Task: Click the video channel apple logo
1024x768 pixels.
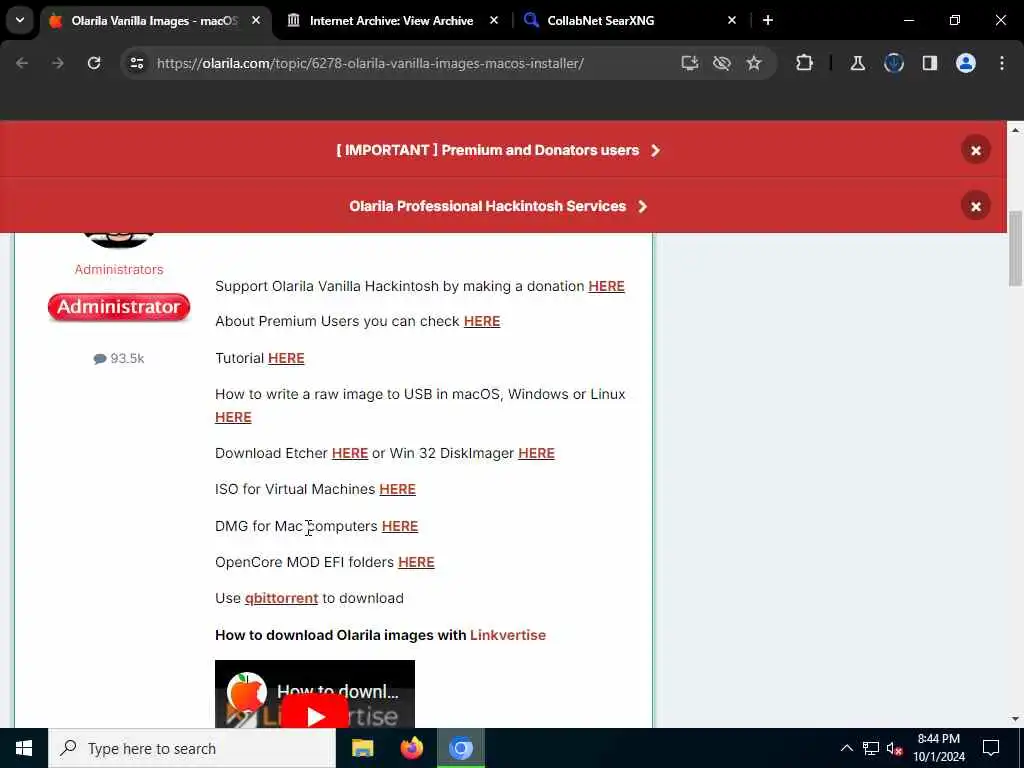Action: click(246, 692)
